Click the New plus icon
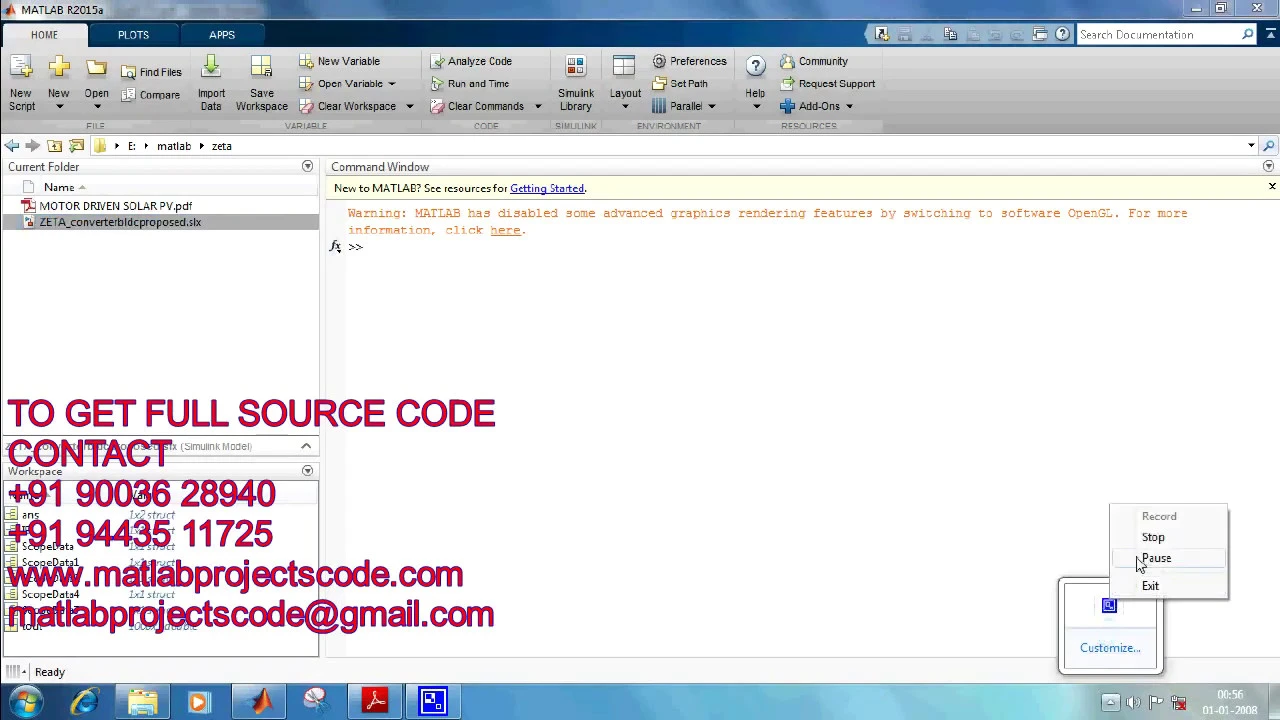The height and width of the screenshot is (720, 1280). (x=58, y=68)
